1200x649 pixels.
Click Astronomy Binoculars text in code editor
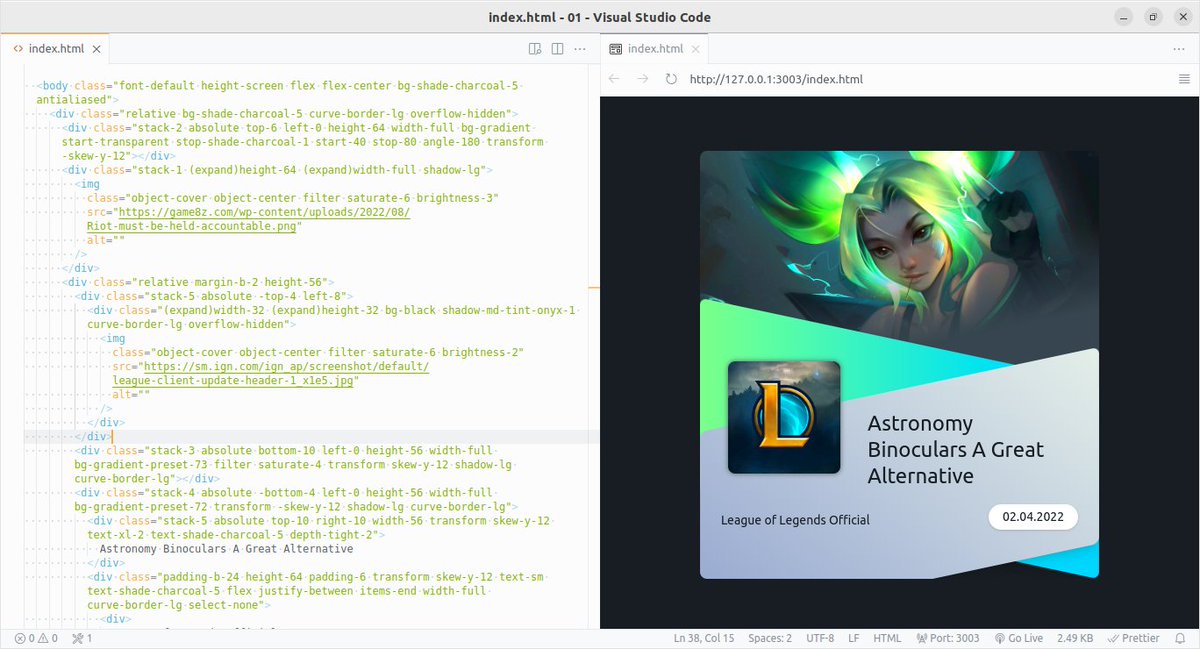pos(226,549)
